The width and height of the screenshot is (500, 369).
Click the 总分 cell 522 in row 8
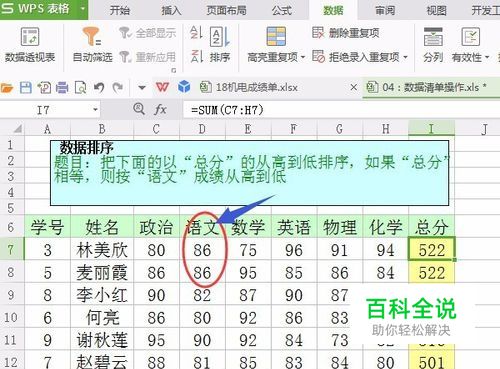tap(431, 273)
